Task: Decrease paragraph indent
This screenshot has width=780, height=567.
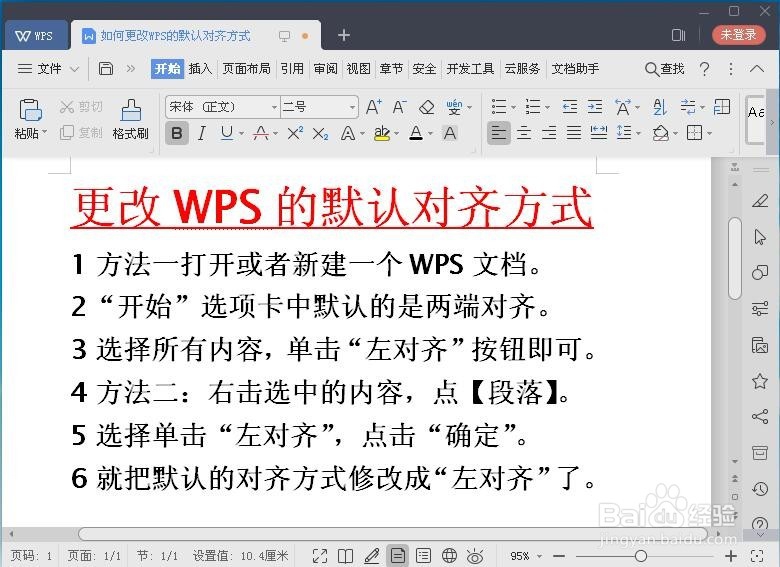Action: (570, 106)
